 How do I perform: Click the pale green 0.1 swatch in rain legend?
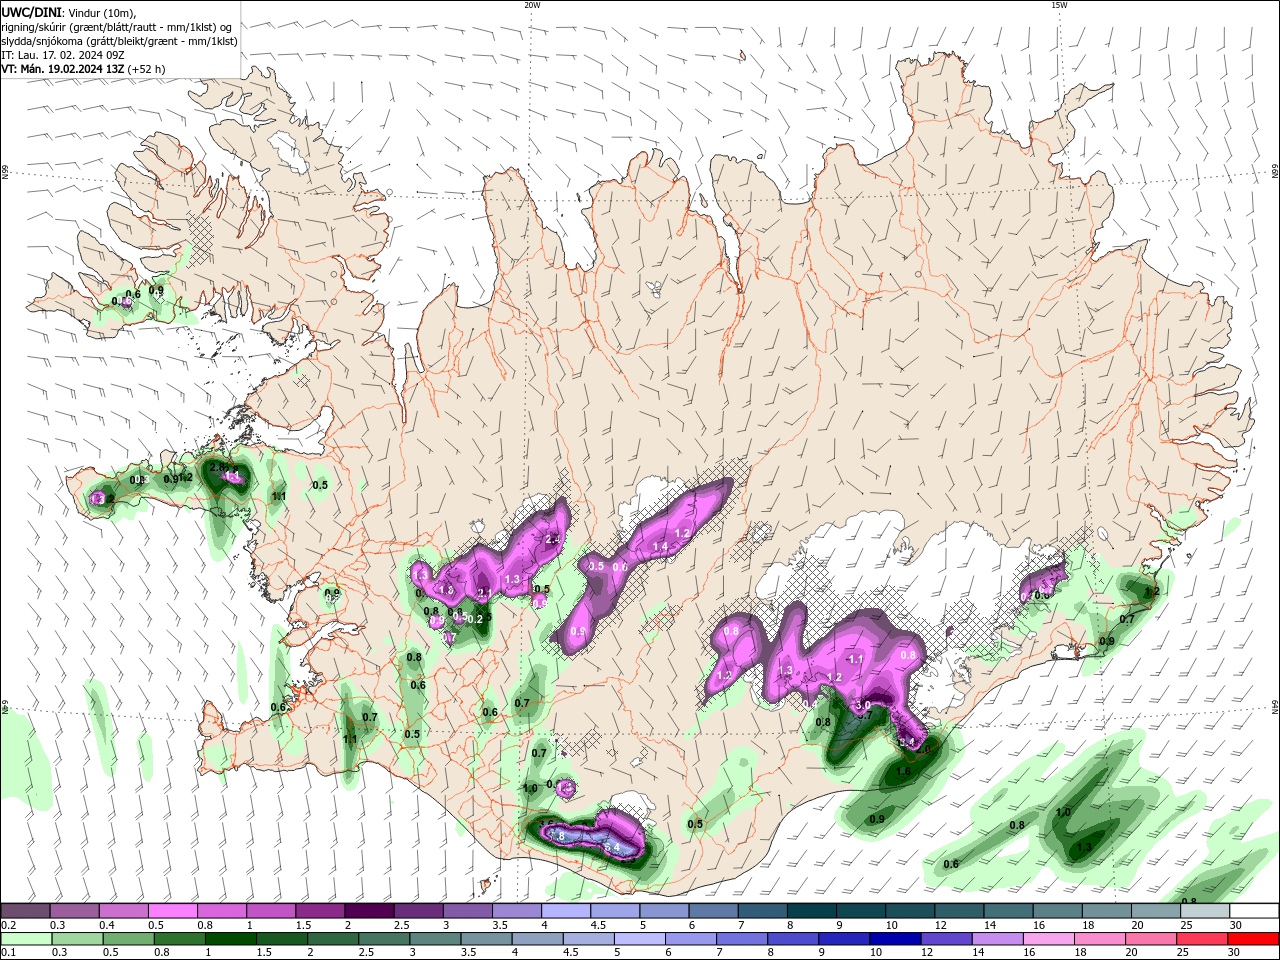click(26, 939)
